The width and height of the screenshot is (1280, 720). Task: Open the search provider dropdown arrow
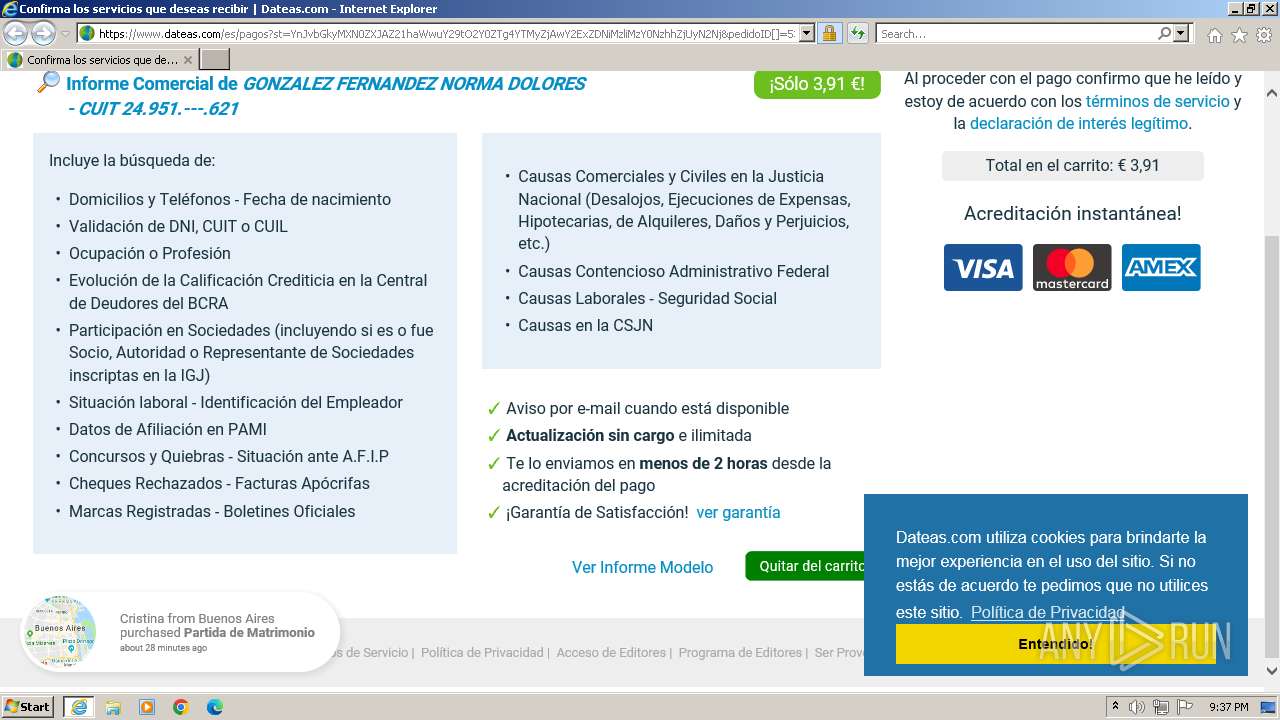[1181, 34]
